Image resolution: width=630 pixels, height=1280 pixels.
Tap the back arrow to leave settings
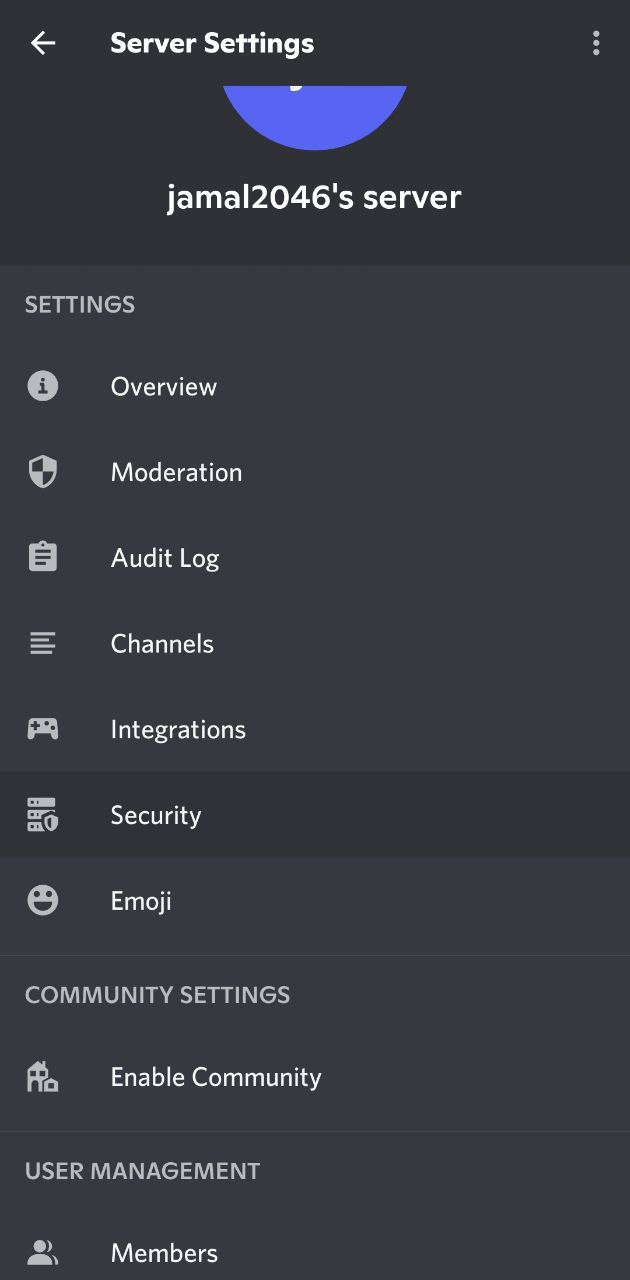pos(43,43)
